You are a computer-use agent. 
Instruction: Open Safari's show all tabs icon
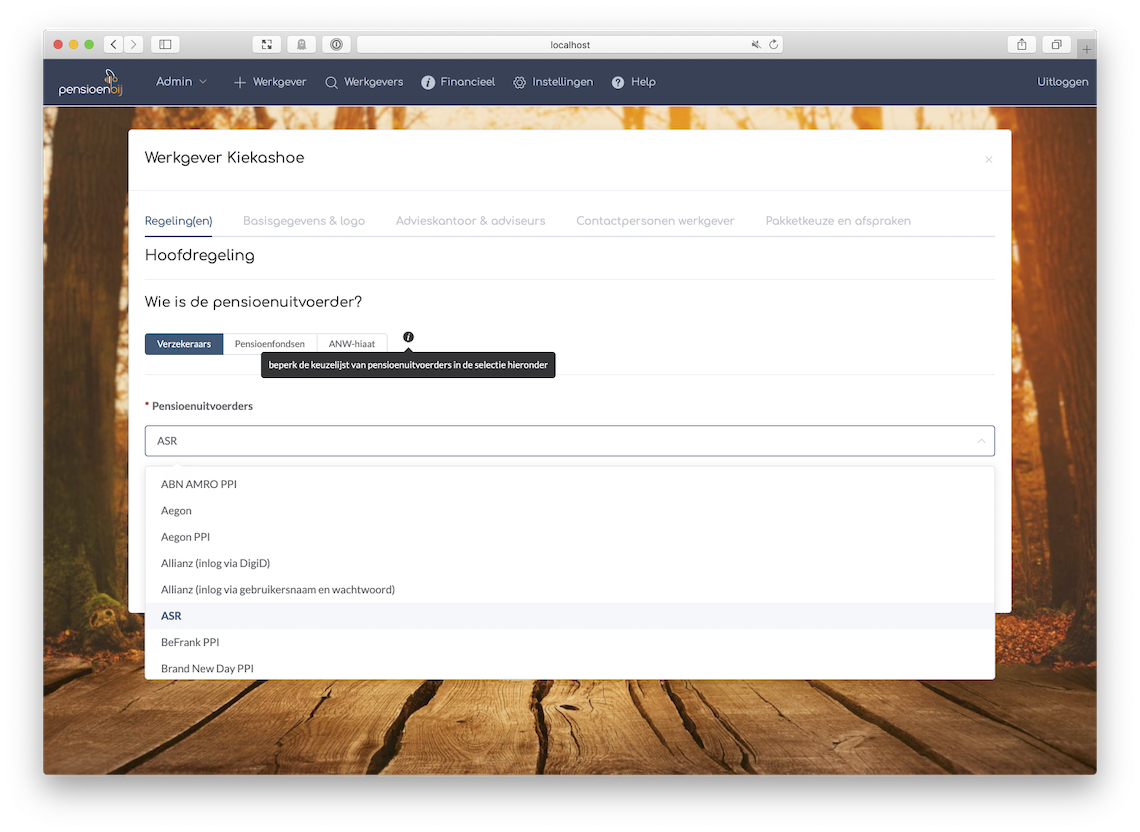tap(1055, 44)
